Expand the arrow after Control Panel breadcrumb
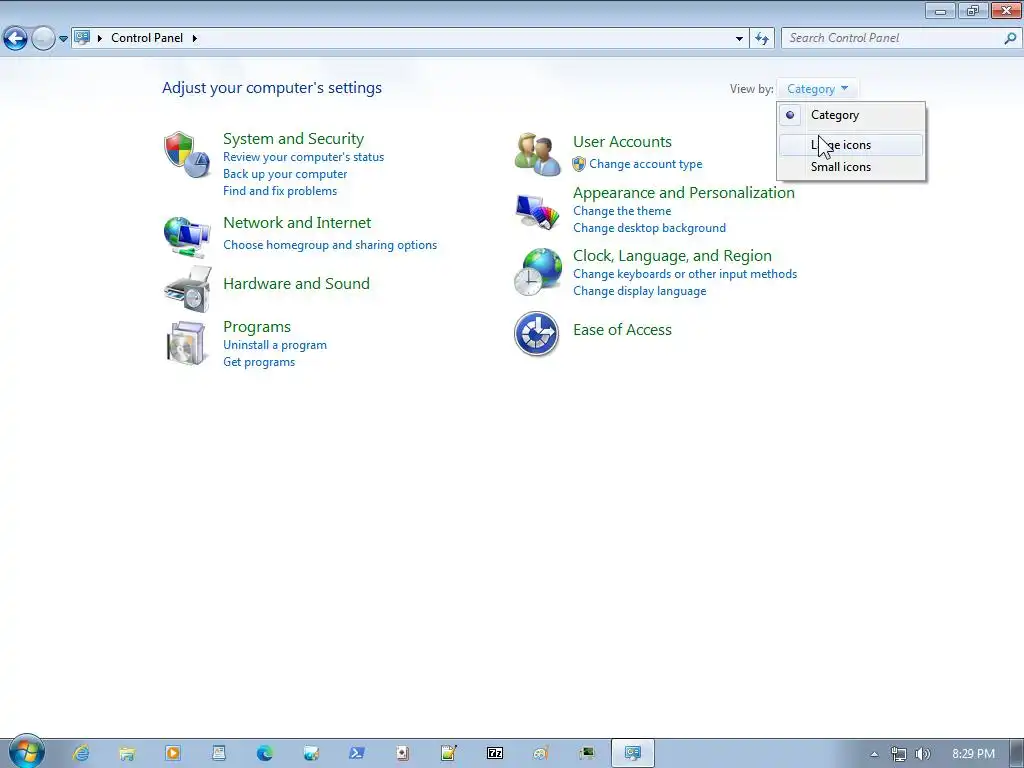The width and height of the screenshot is (1024, 768). pyautogui.click(x=195, y=38)
